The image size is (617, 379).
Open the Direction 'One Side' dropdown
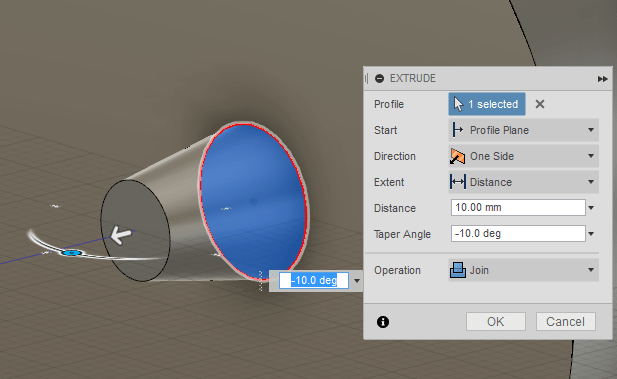click(523, 156)
